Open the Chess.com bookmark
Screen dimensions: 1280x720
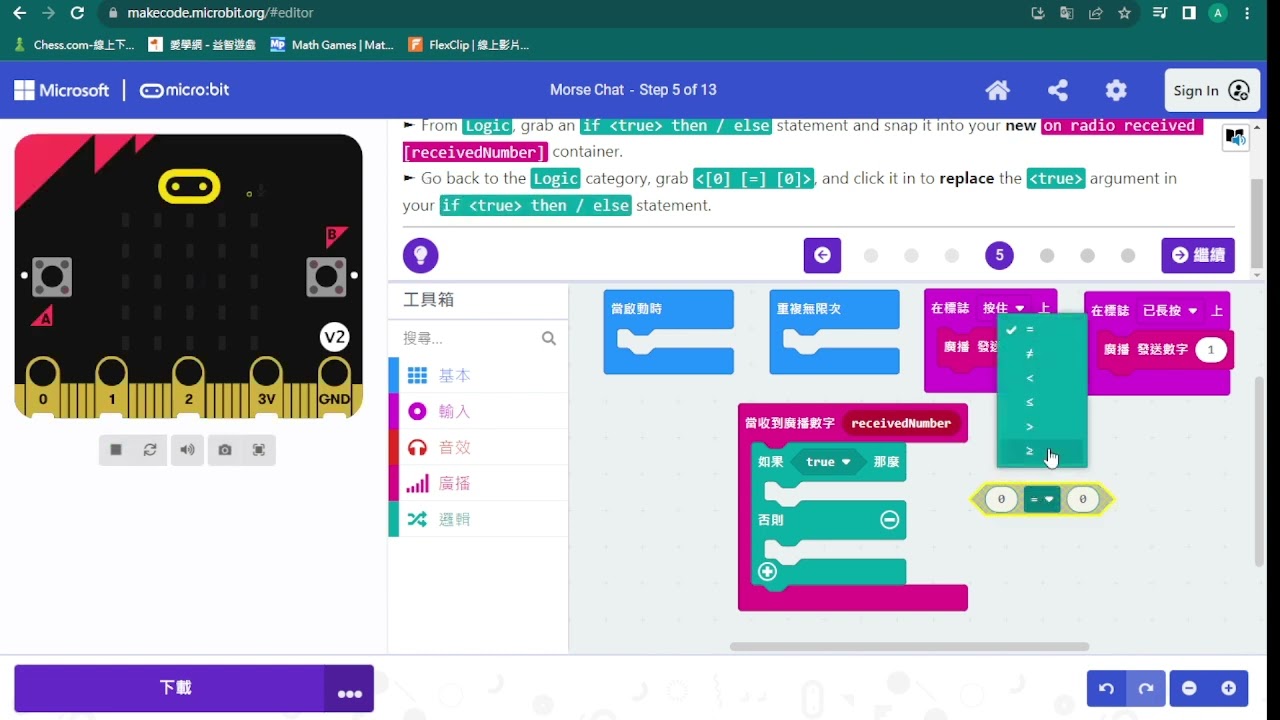pos(74,45)
